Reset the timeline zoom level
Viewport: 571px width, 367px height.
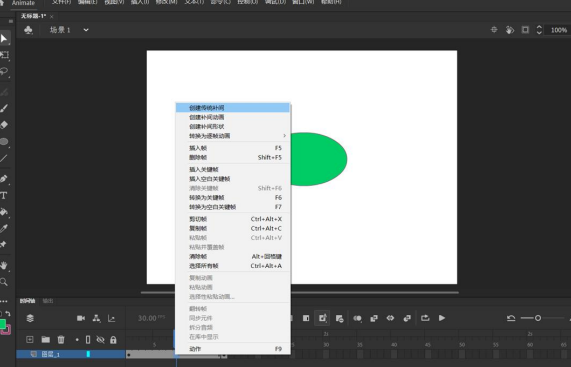coord(511,318)
